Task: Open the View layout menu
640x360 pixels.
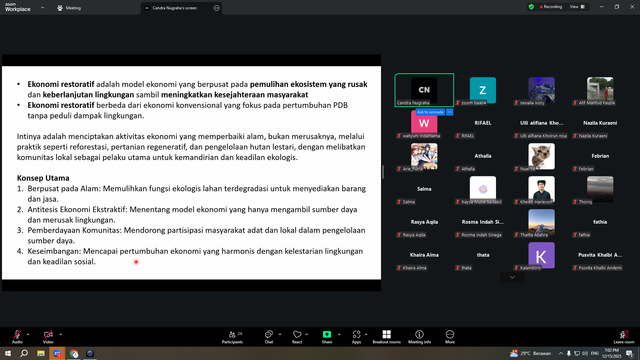Action: coord(577,7)
